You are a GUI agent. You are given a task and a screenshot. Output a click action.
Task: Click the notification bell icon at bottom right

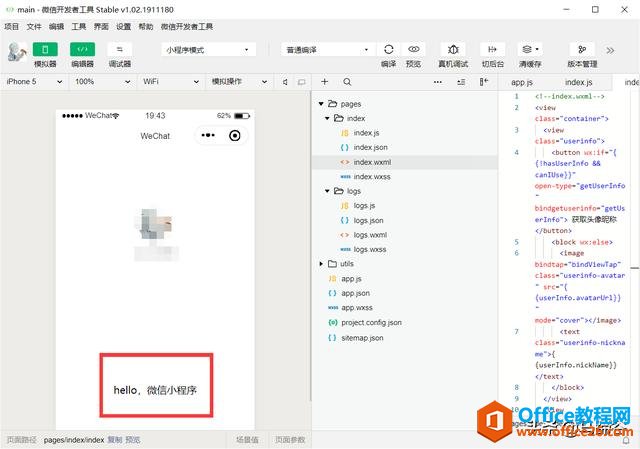tap(626, 440)
